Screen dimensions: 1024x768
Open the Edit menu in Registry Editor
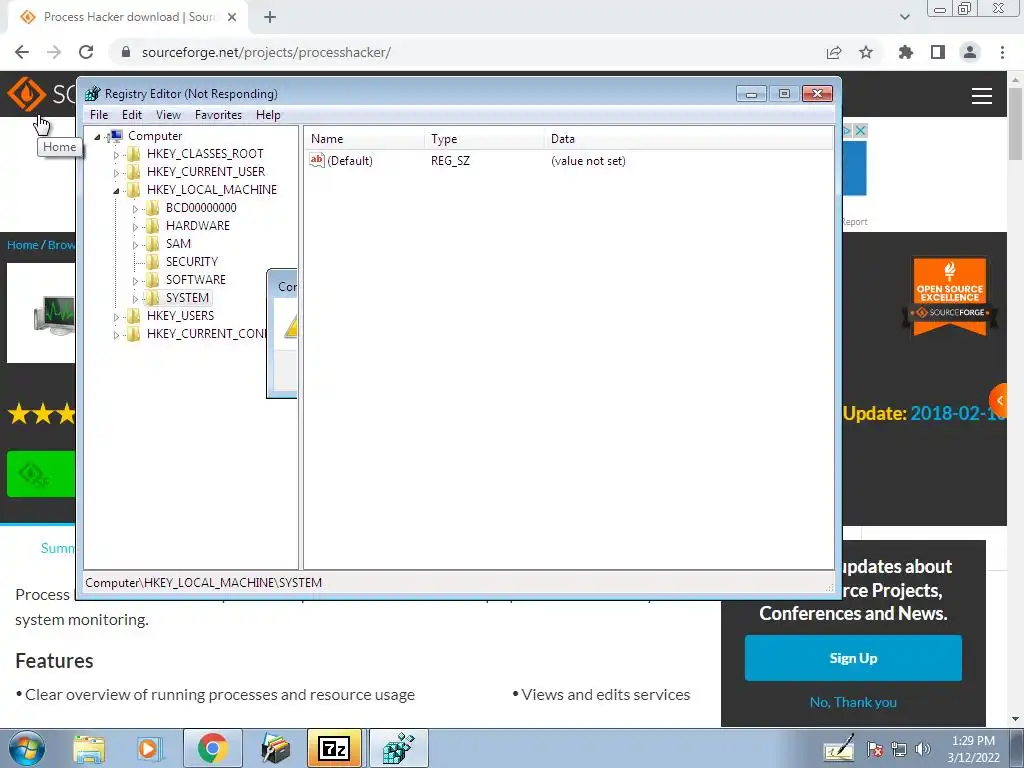point(132,115)
